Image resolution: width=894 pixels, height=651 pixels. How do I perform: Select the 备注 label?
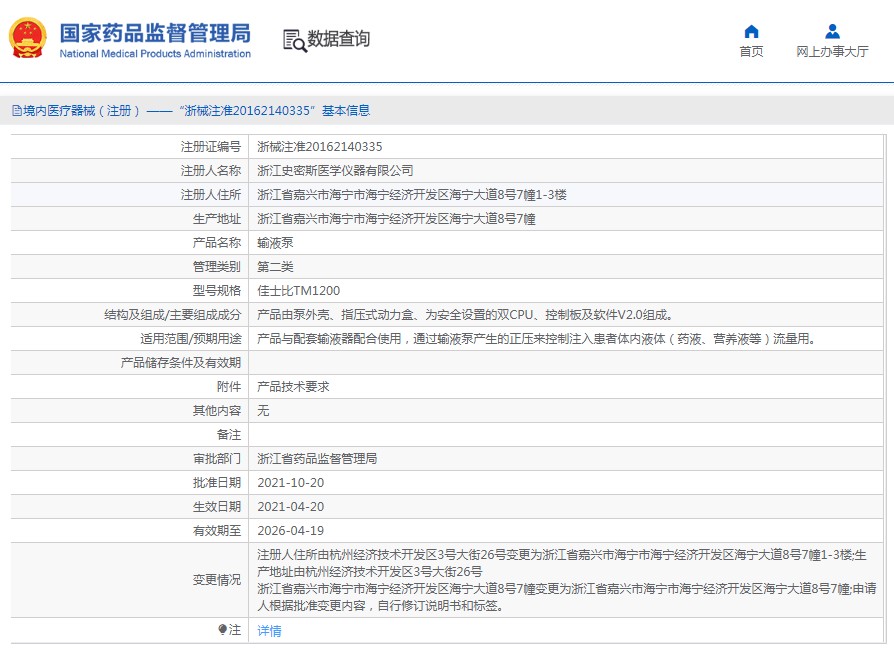229,434
